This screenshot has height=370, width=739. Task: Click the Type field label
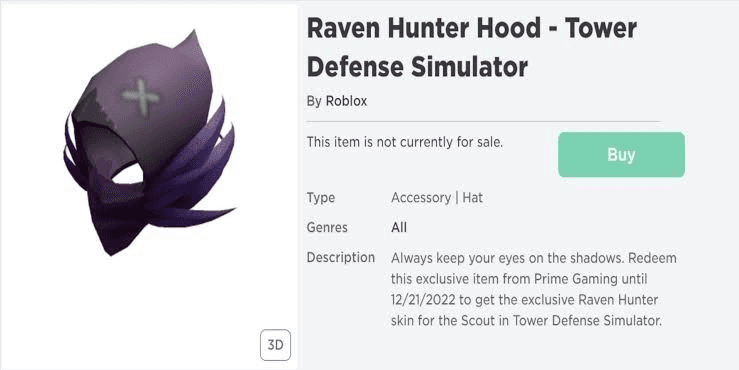tap(321, 197)
